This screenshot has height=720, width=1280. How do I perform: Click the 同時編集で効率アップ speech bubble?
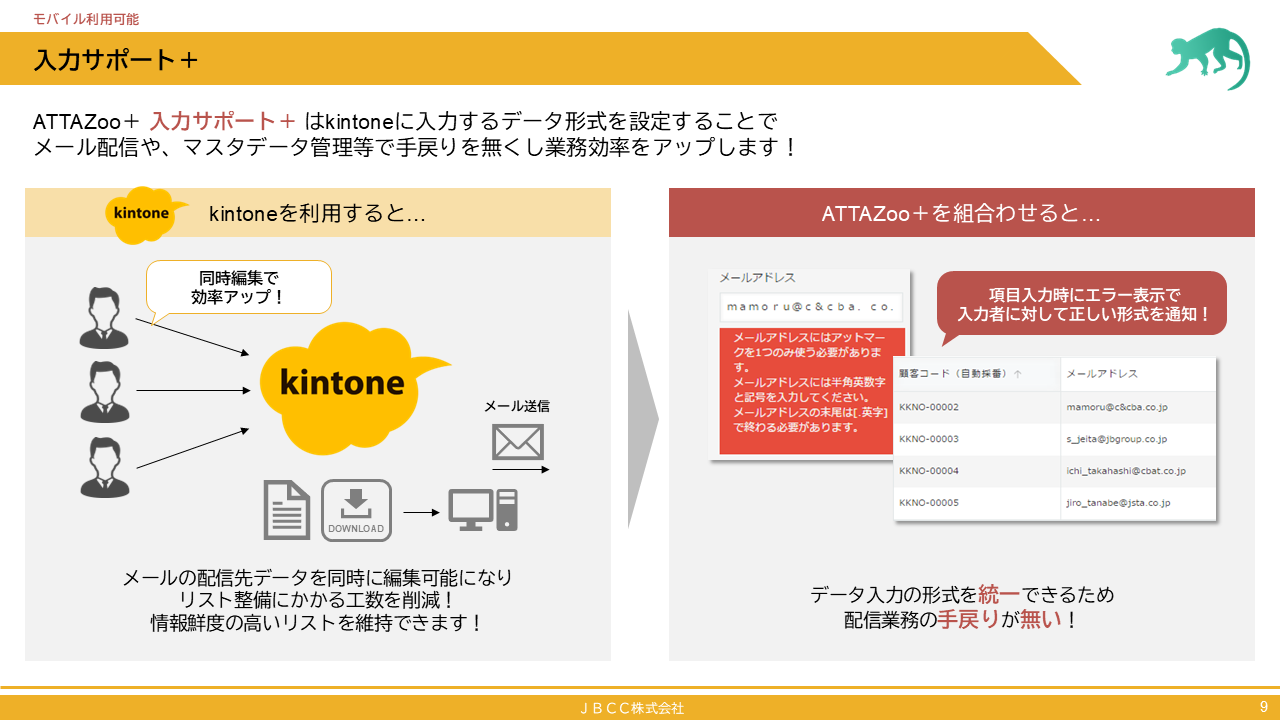pos(238,287)
